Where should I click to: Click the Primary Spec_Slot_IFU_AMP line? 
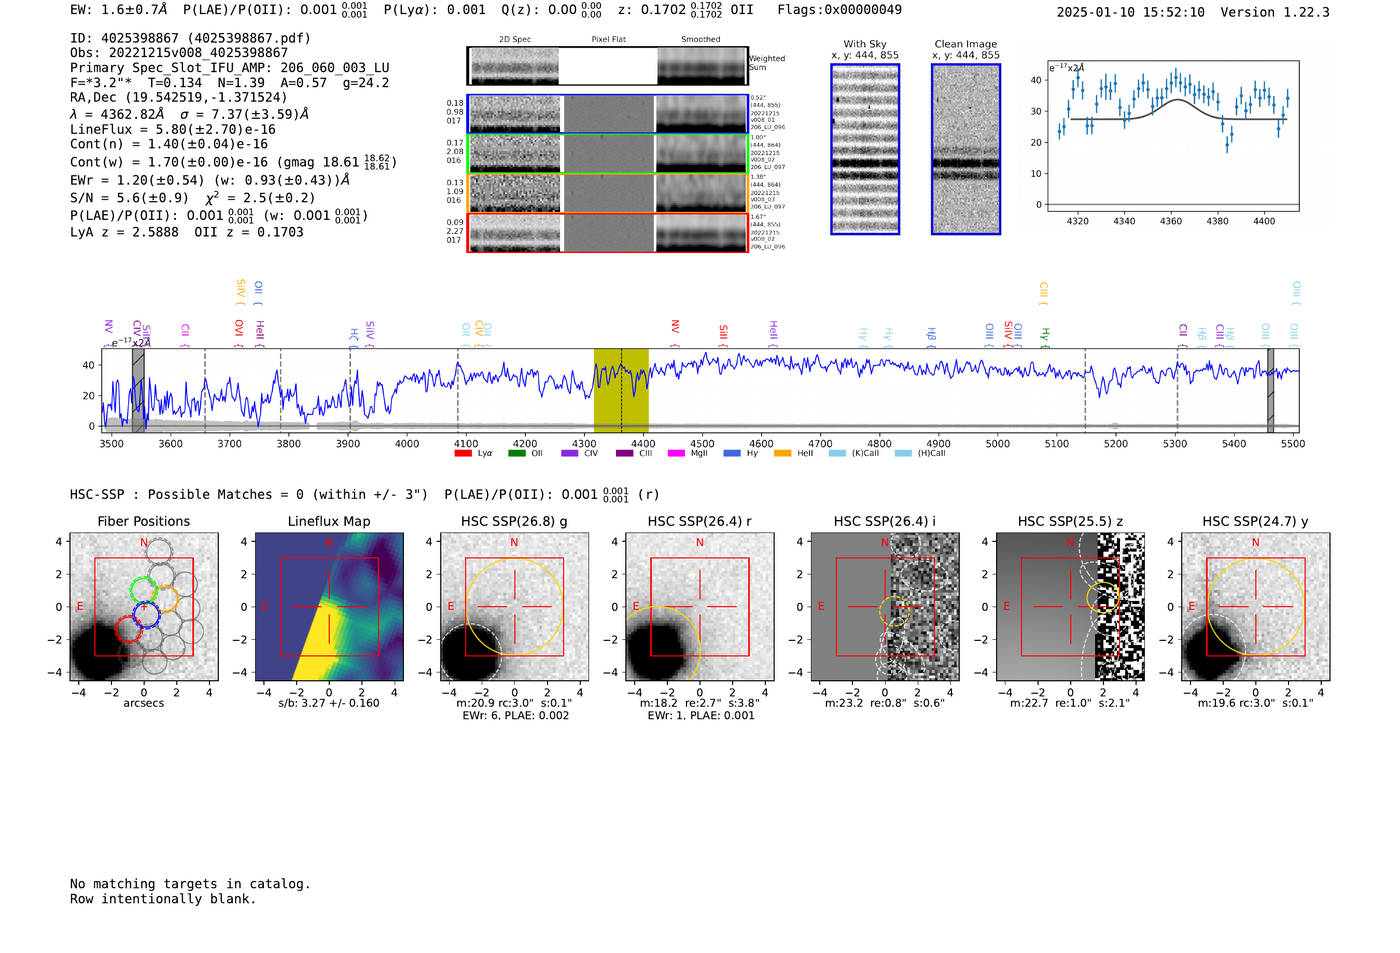(230, 68)
